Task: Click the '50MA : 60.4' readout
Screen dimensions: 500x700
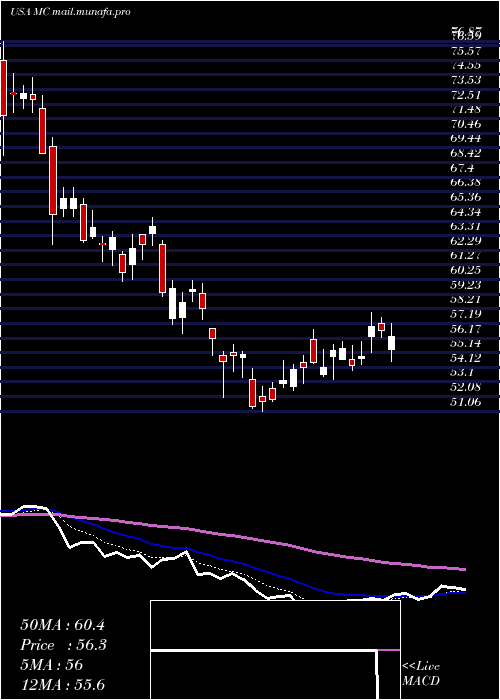Action: pos(62,625)
